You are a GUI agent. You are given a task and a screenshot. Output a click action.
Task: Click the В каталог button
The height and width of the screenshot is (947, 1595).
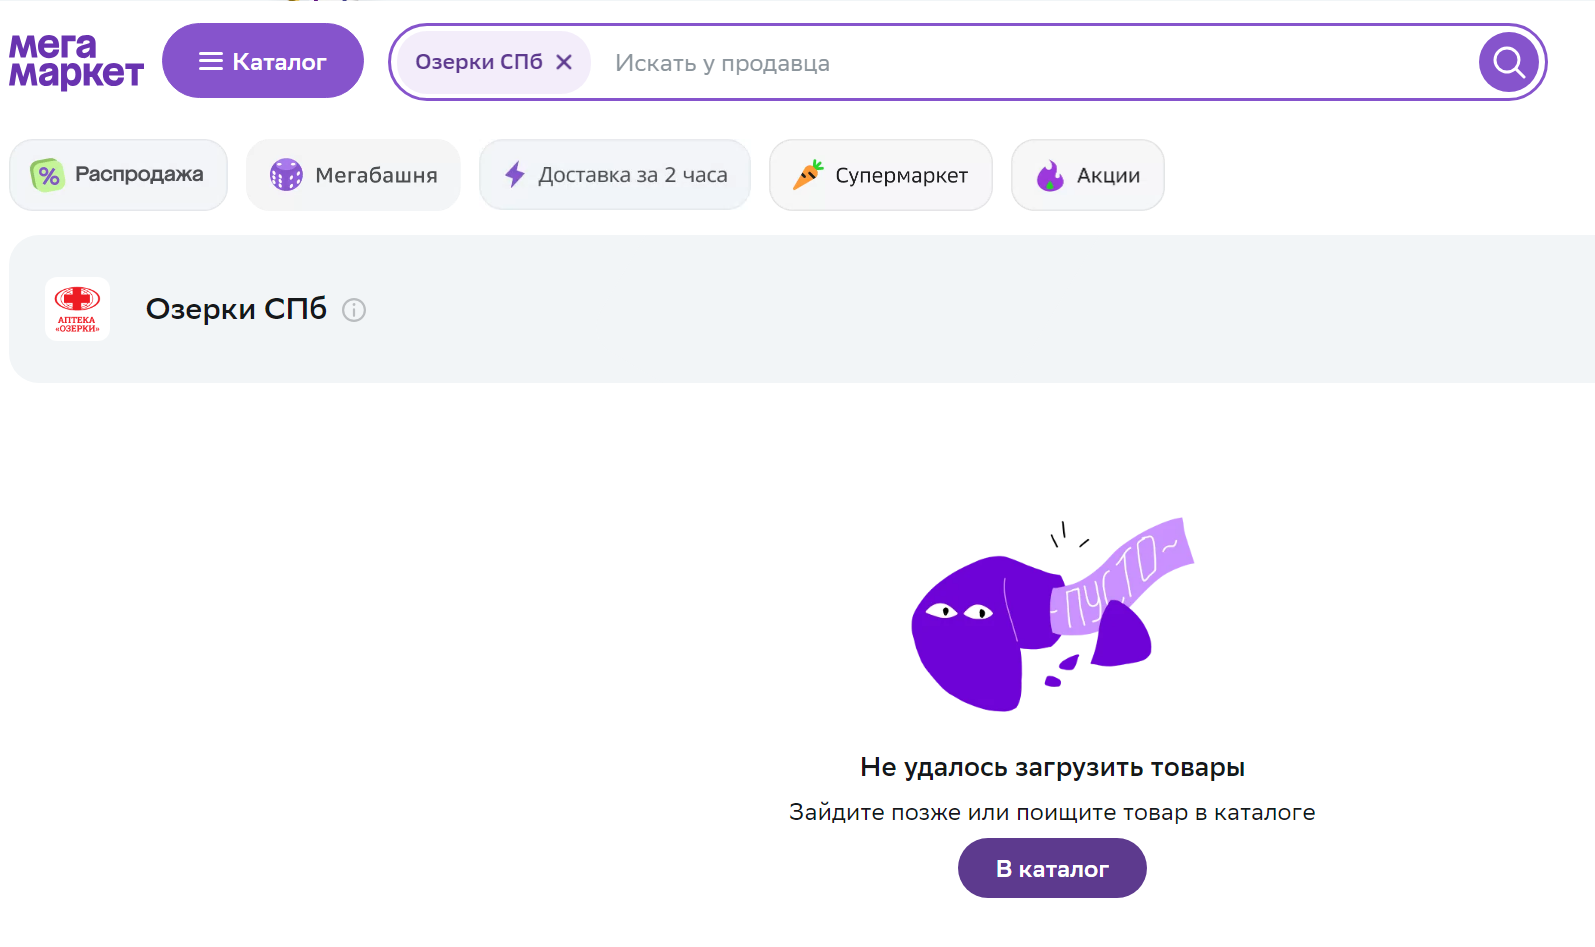pos(1052,868)
